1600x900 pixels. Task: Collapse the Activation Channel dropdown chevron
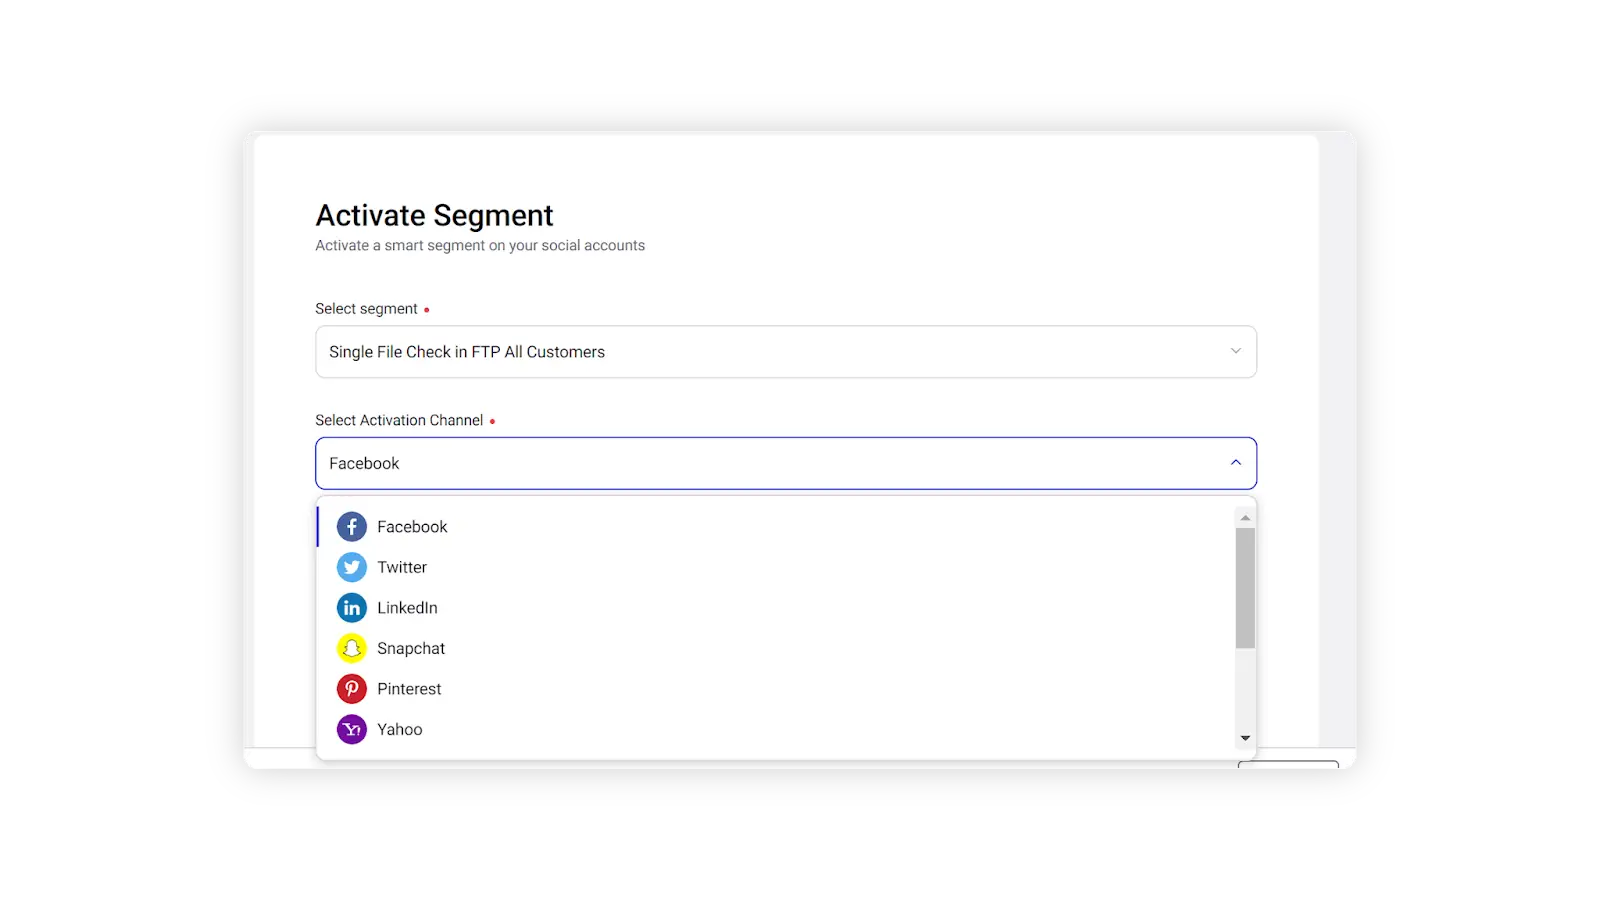(x=1236, y=462)
